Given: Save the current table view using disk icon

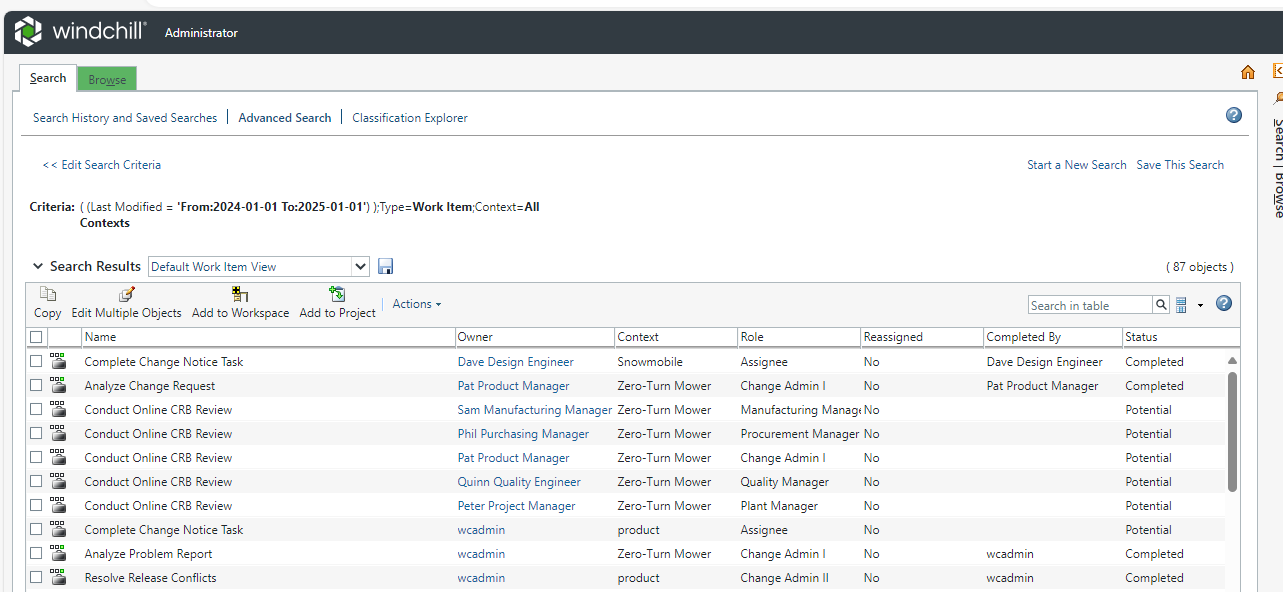Looking at the screenshot, I should (x=385, y=265).
